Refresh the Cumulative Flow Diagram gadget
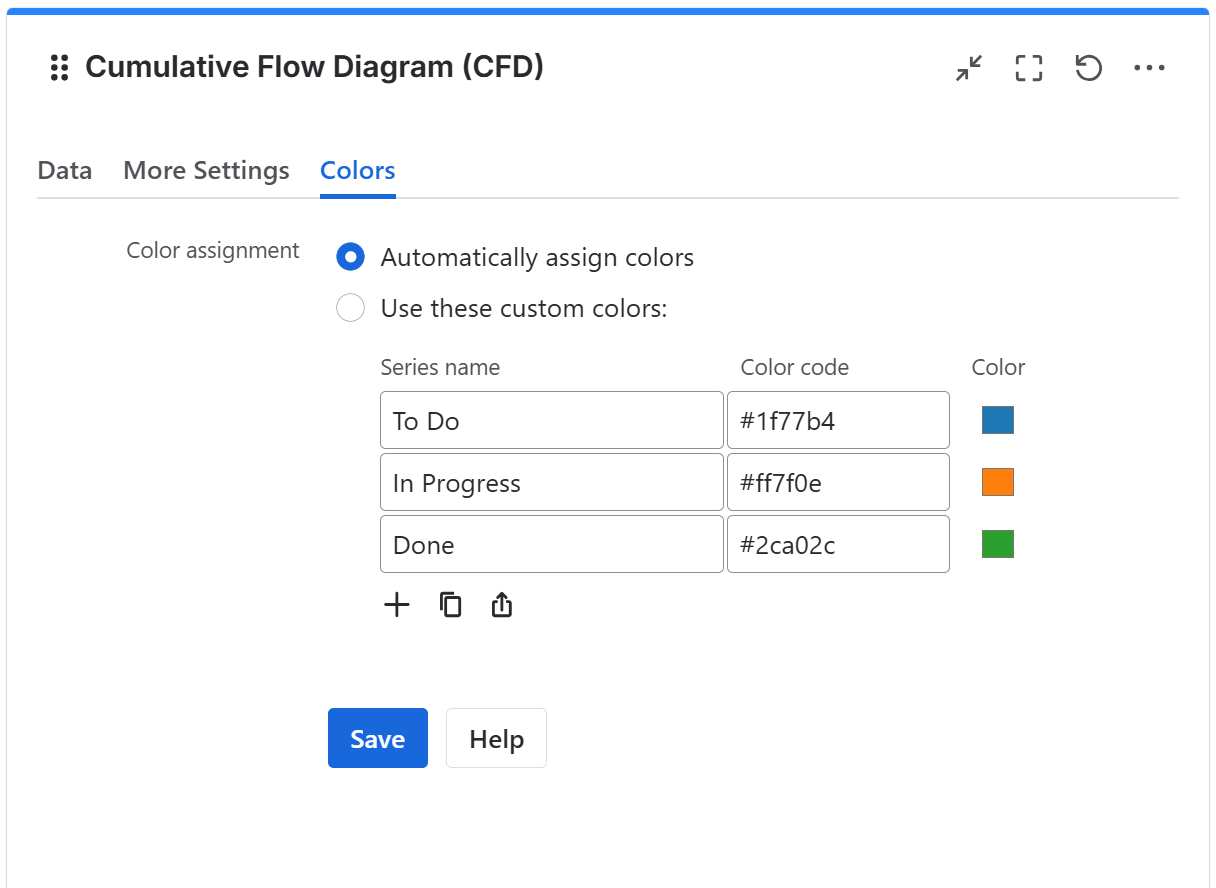Image resolution: width=1216 pixels, height=888 pixels. [1088, 68]
